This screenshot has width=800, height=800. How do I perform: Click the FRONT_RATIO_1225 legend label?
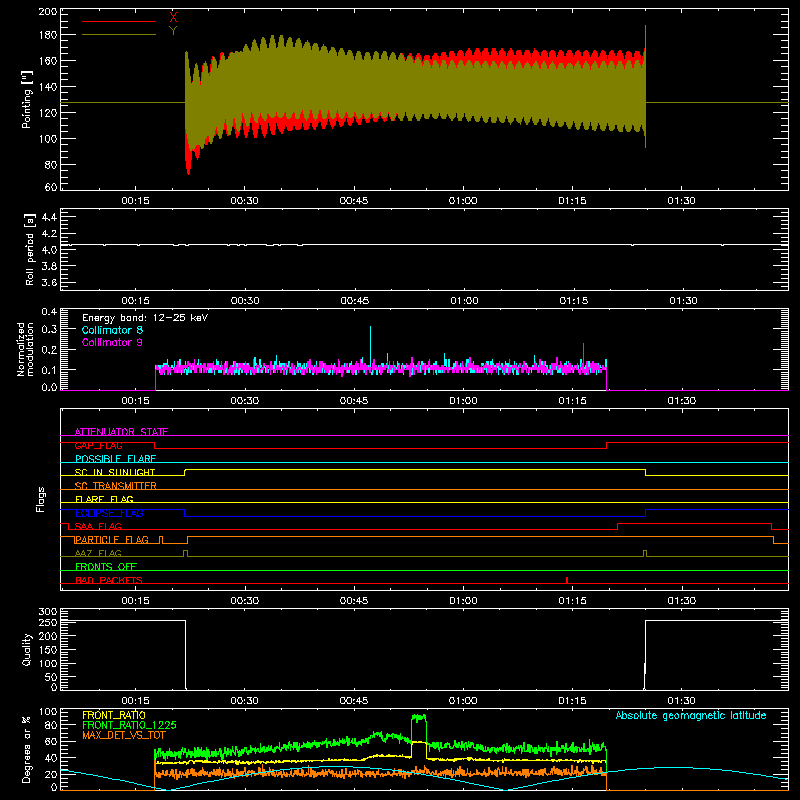(x=129, y=725)
